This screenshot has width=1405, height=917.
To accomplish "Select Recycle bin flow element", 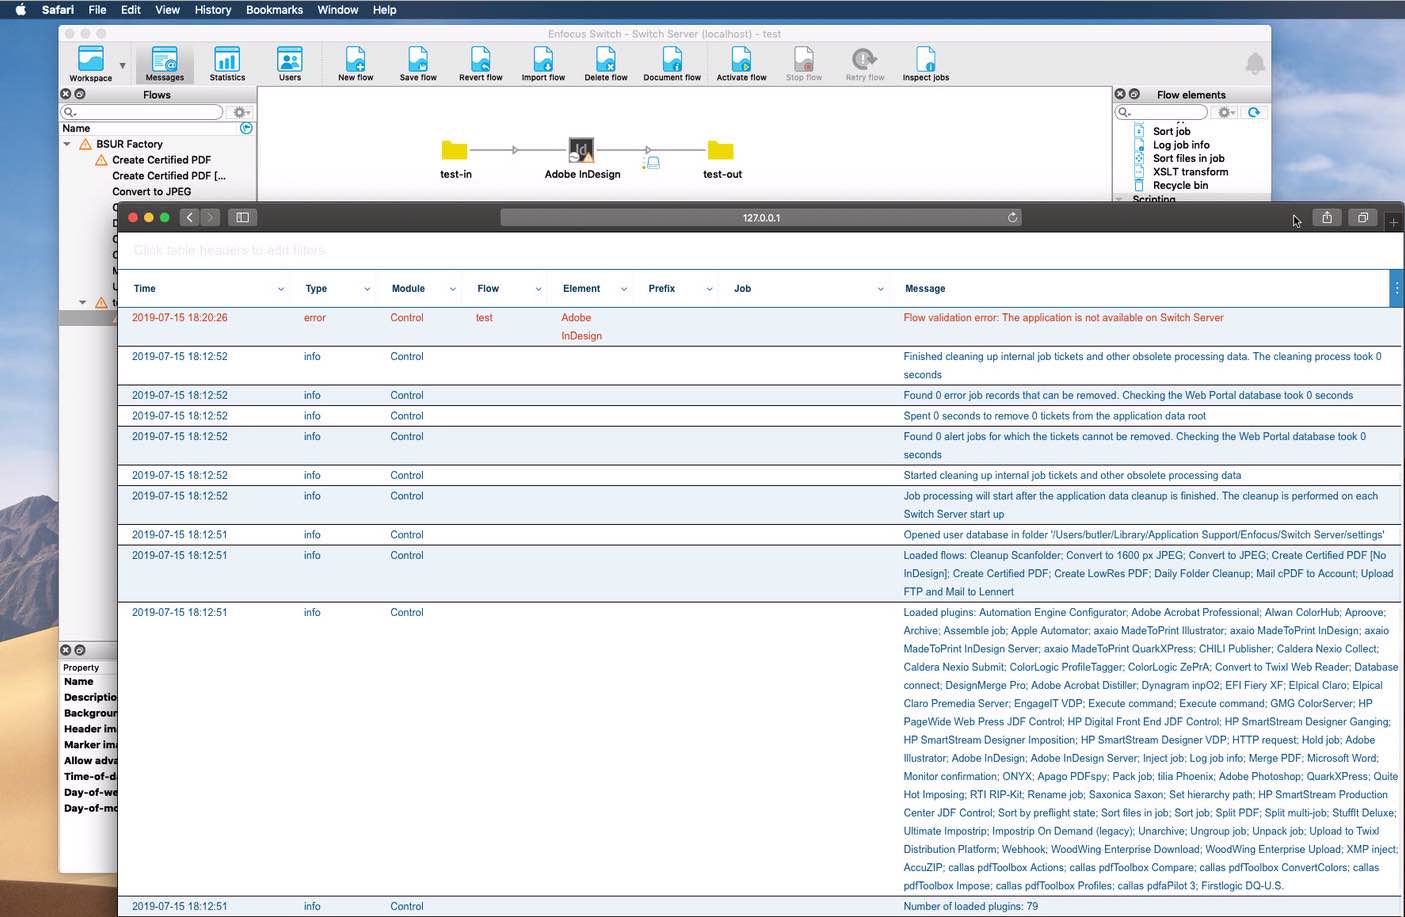I will (1180, 185).
